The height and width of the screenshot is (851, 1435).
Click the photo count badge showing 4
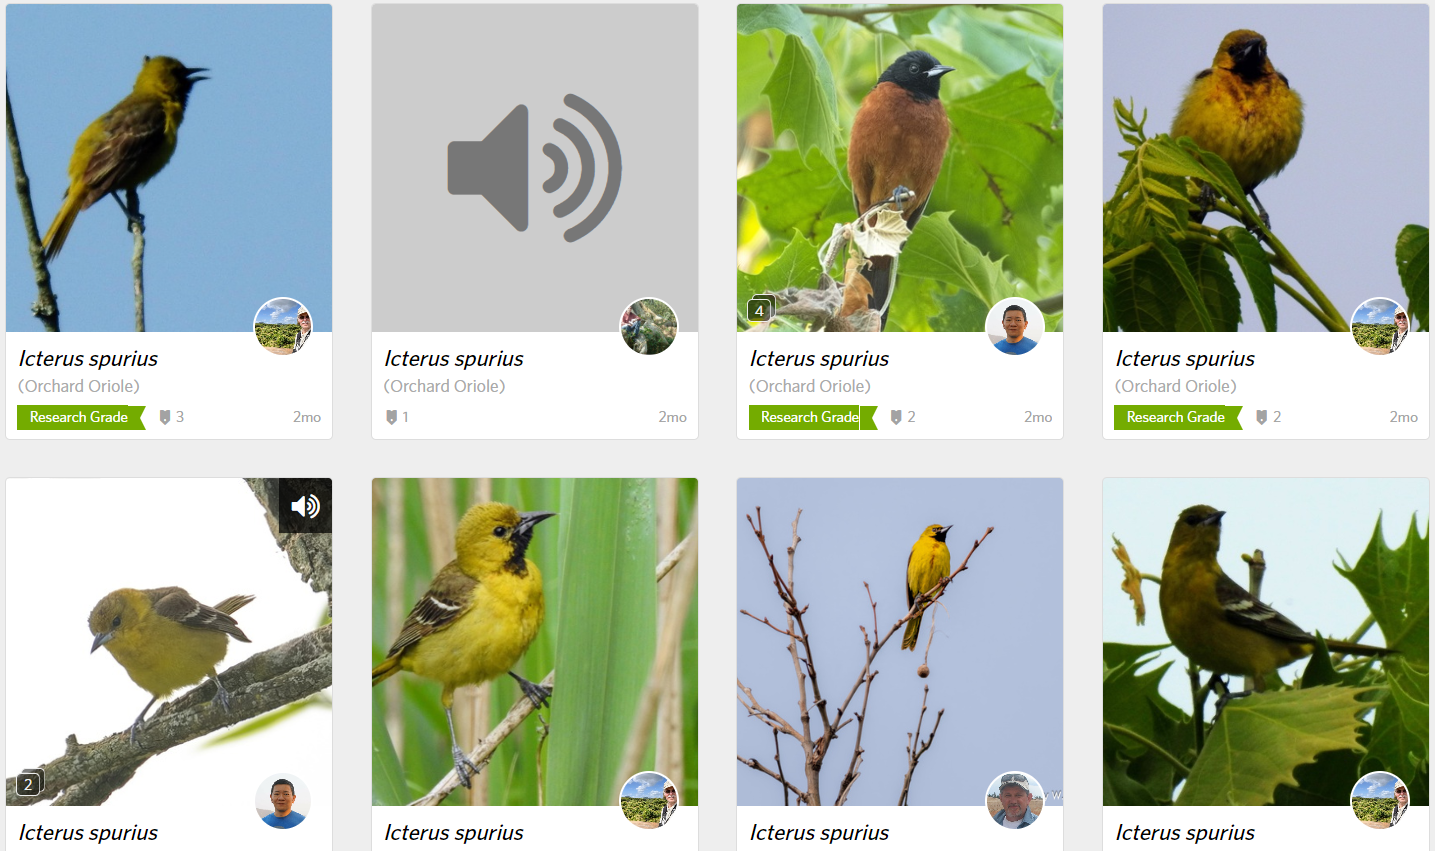760,310
